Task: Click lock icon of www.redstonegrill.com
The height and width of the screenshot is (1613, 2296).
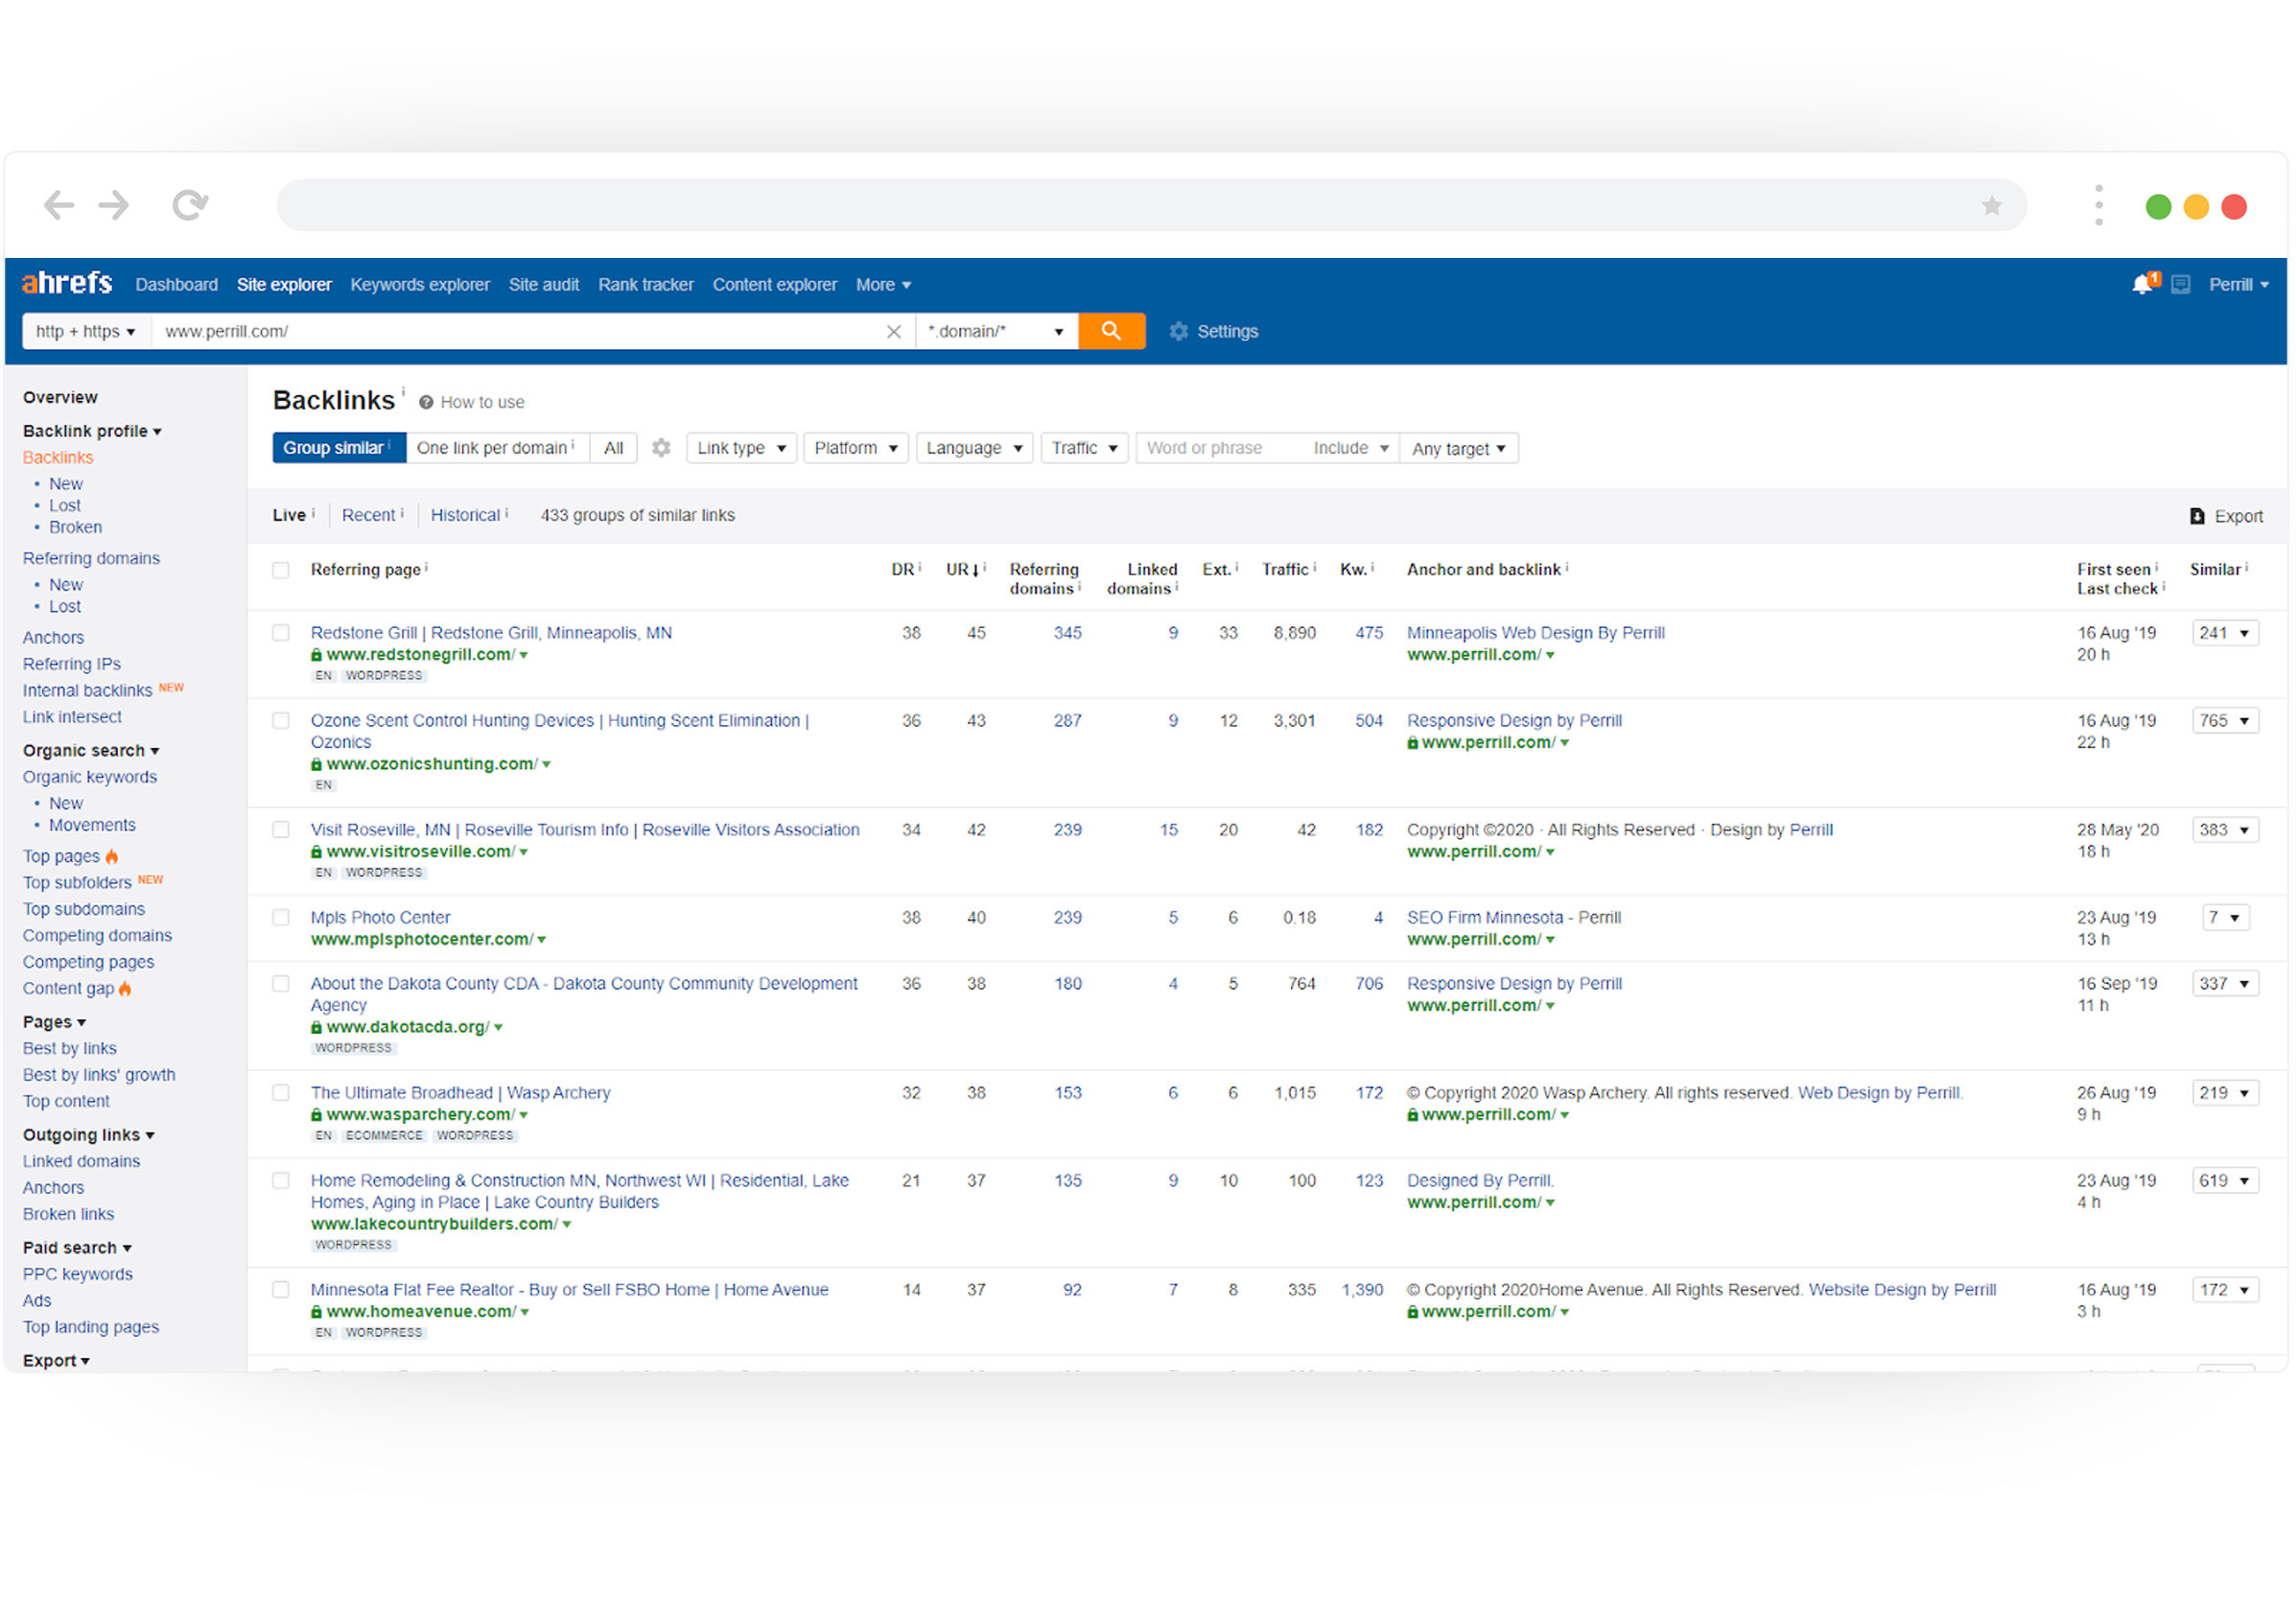Action: pyautogui.click(x=316, y=655)
